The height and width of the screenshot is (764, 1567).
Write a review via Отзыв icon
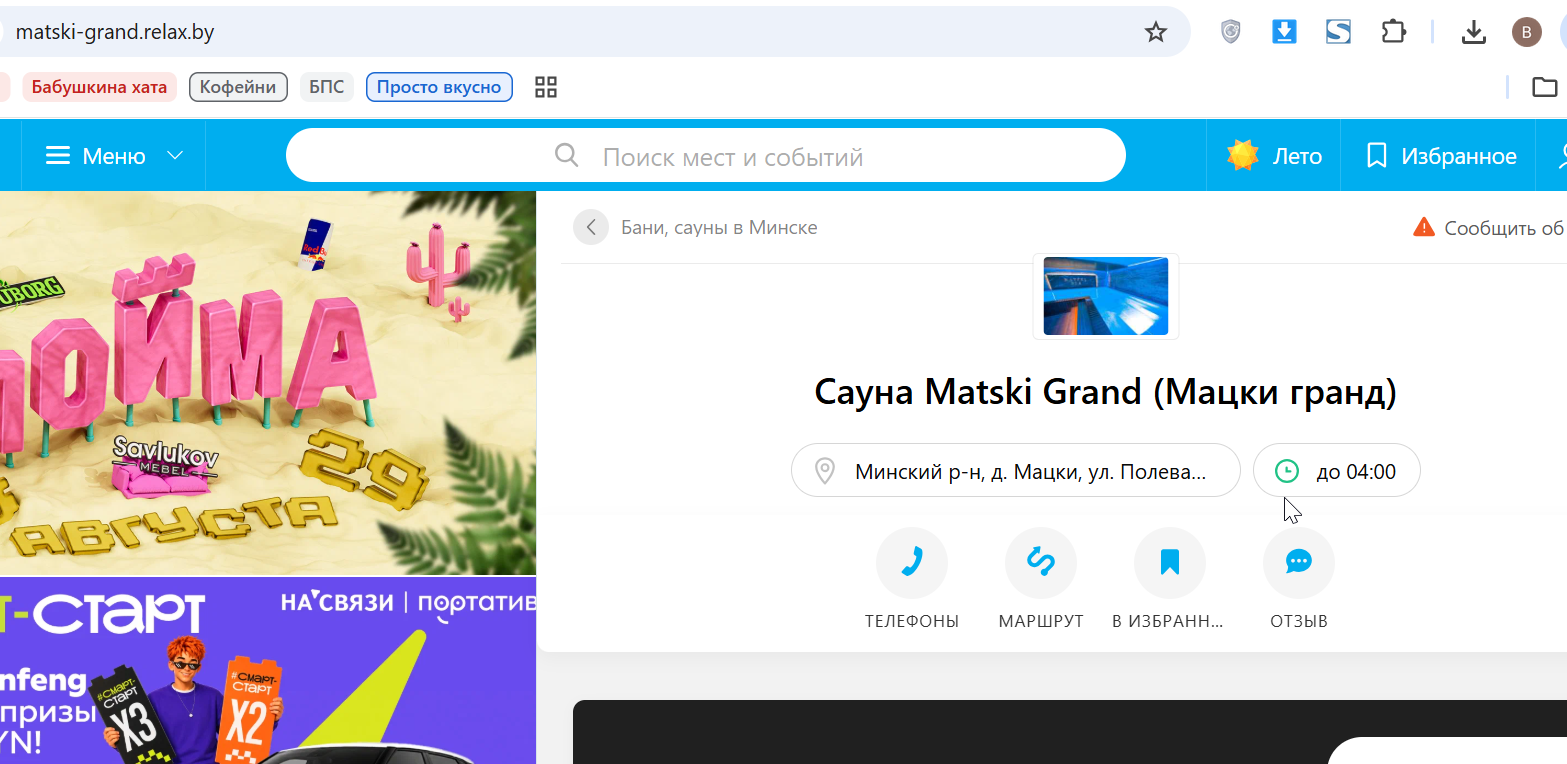click(1299, 563)
